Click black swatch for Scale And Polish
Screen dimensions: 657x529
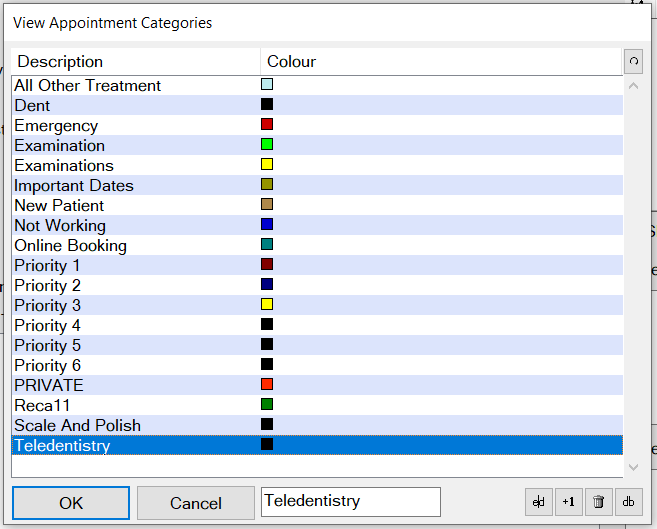pyautogui.click(x=267, y=424)
